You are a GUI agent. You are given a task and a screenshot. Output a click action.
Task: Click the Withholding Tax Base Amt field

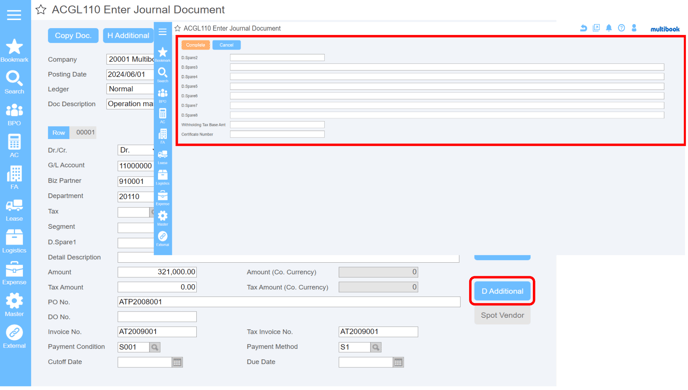277,125
